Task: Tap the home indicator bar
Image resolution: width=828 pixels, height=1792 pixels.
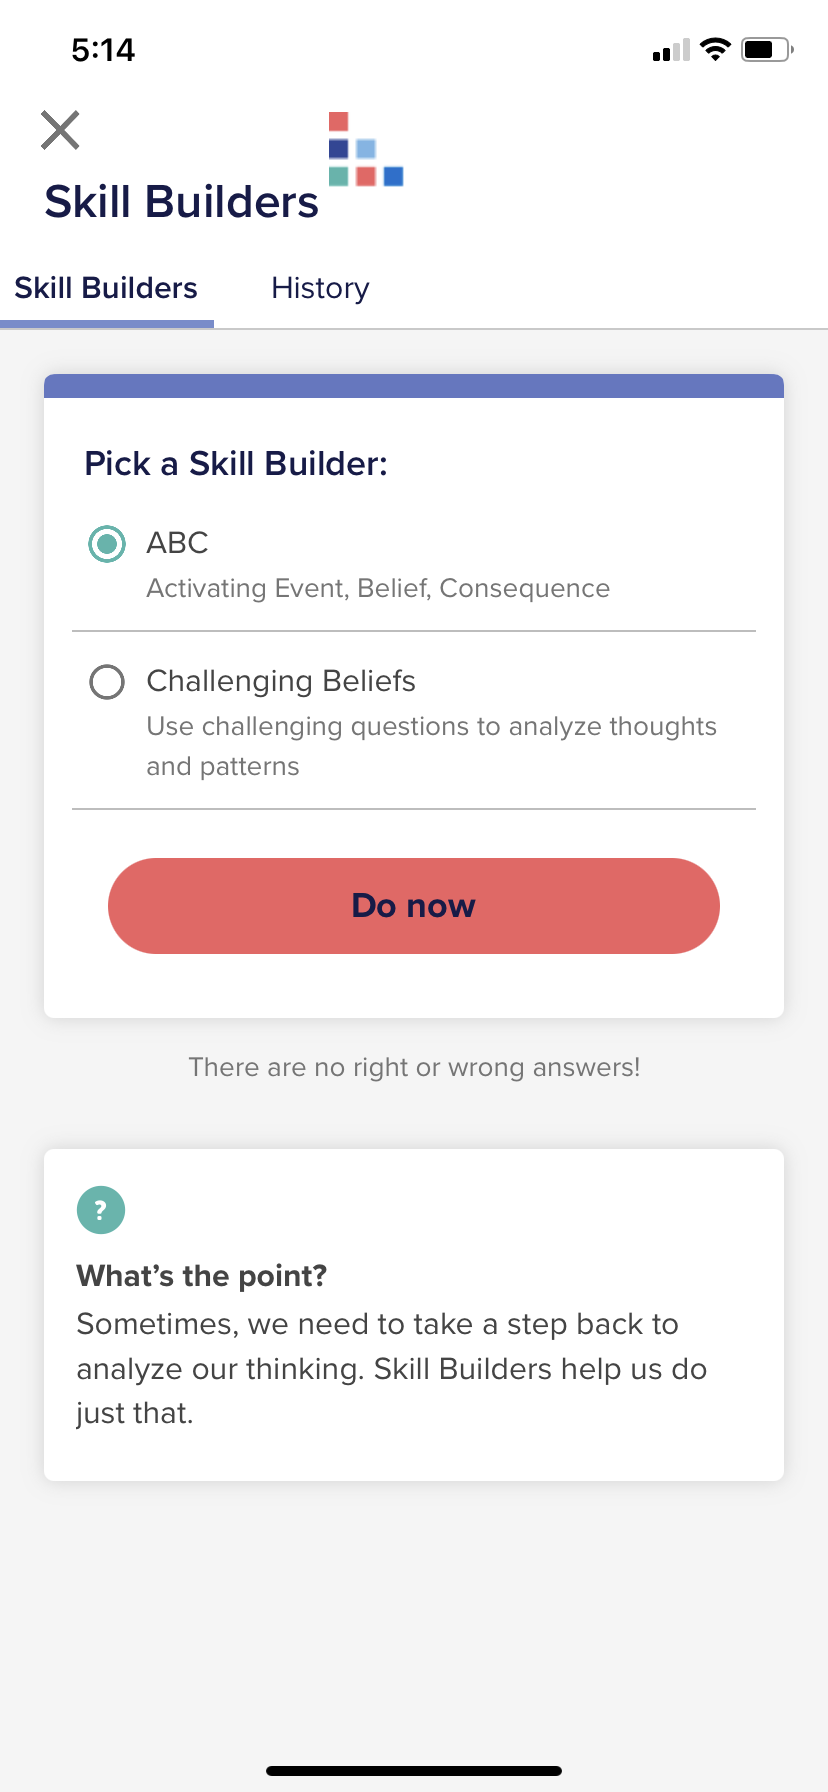Action: tap(414, 1771)
